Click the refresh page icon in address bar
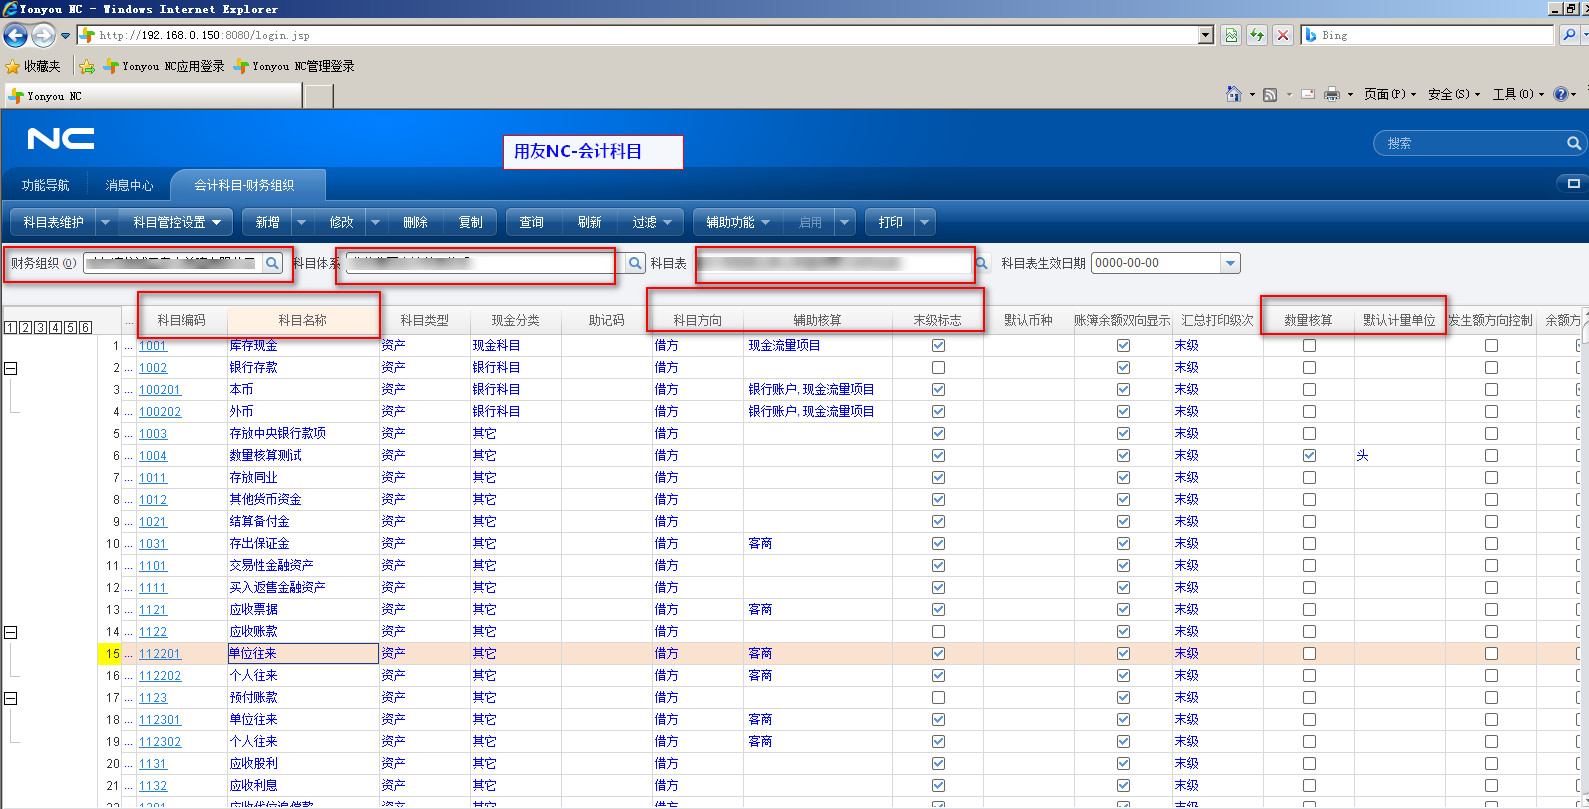Viewport: 1589px width, 809px height. tap(1257, 35)
